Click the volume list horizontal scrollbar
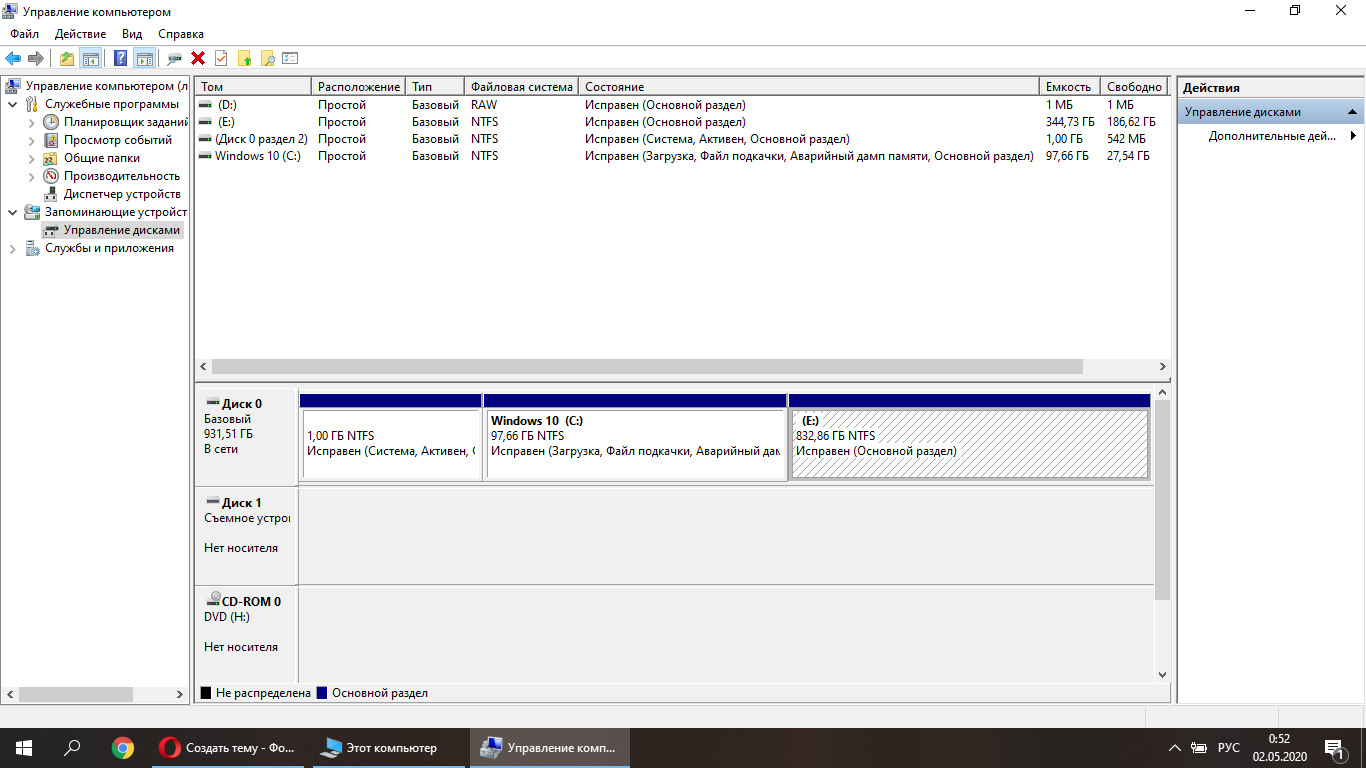Image resolution: width=1366 pixels, height=768 pixels. coord(647,367)
